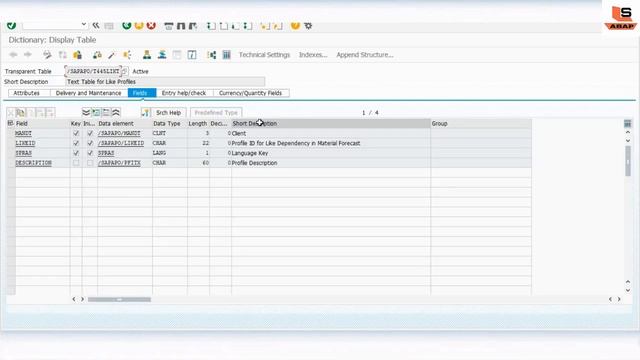Click the Activate wand icon
This screenshot has width=640, height=360.
pos(111,55)
